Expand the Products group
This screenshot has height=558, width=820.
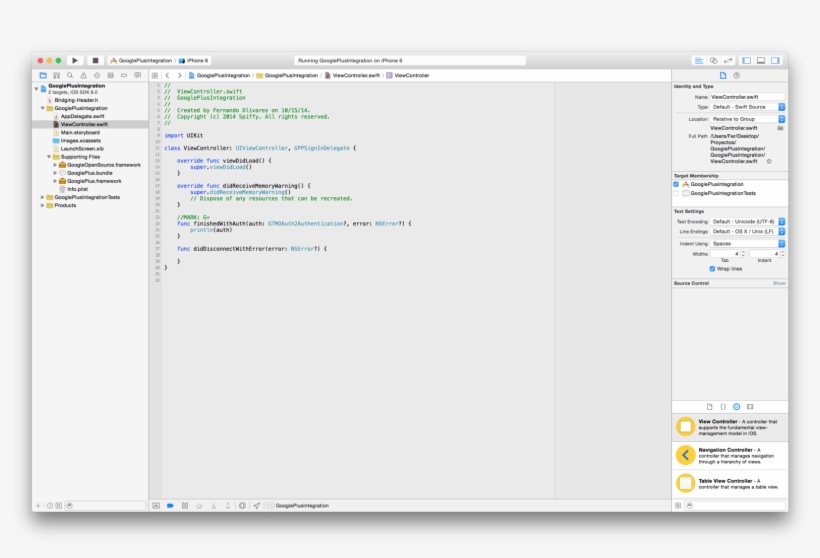pos(42,206)
